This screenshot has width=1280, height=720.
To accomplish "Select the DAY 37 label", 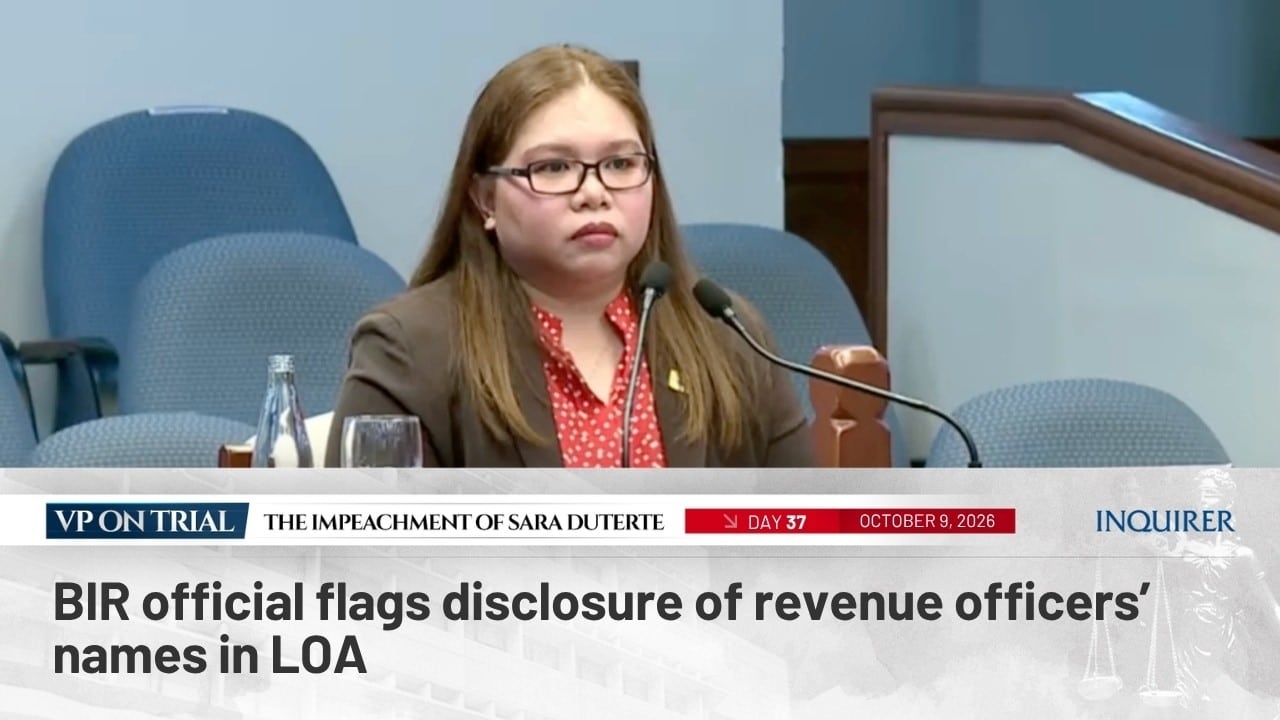I will pos(777,521).
